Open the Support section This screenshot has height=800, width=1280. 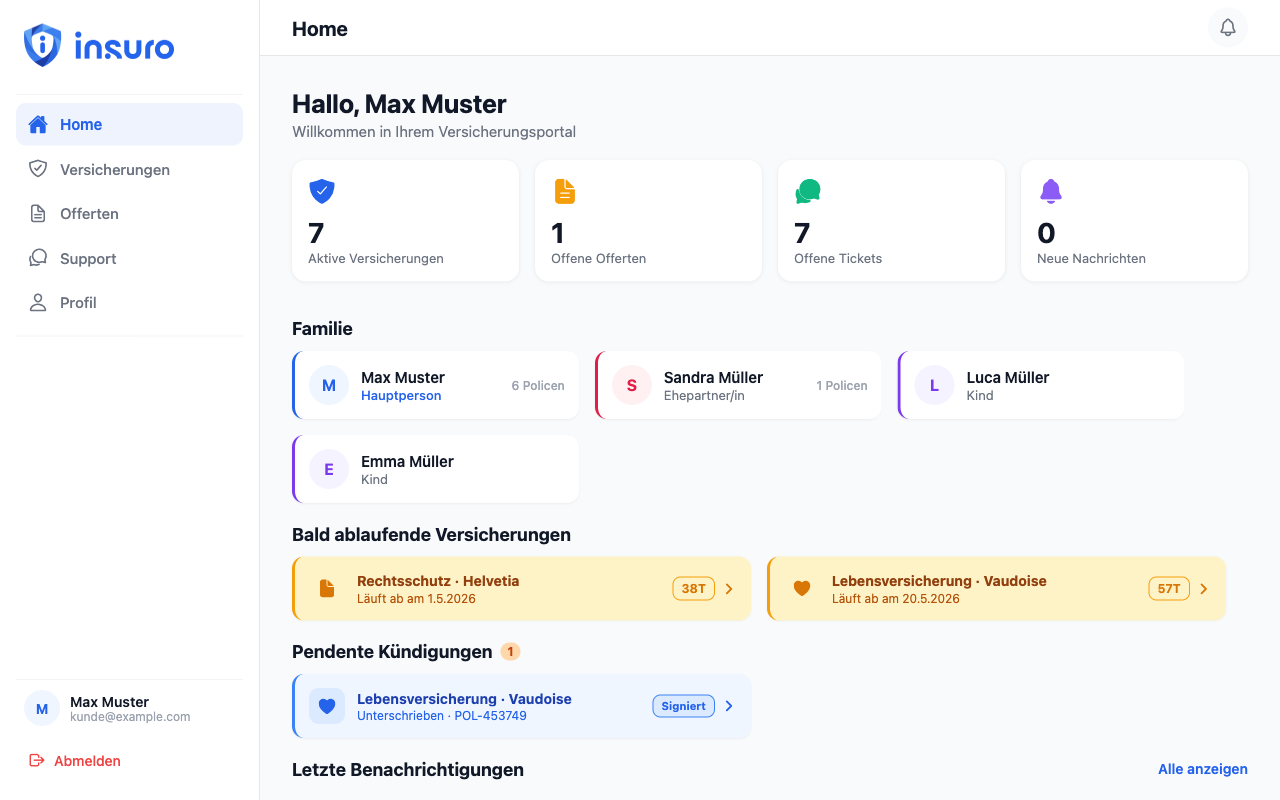pyautogui.click(x=88, y=259)
